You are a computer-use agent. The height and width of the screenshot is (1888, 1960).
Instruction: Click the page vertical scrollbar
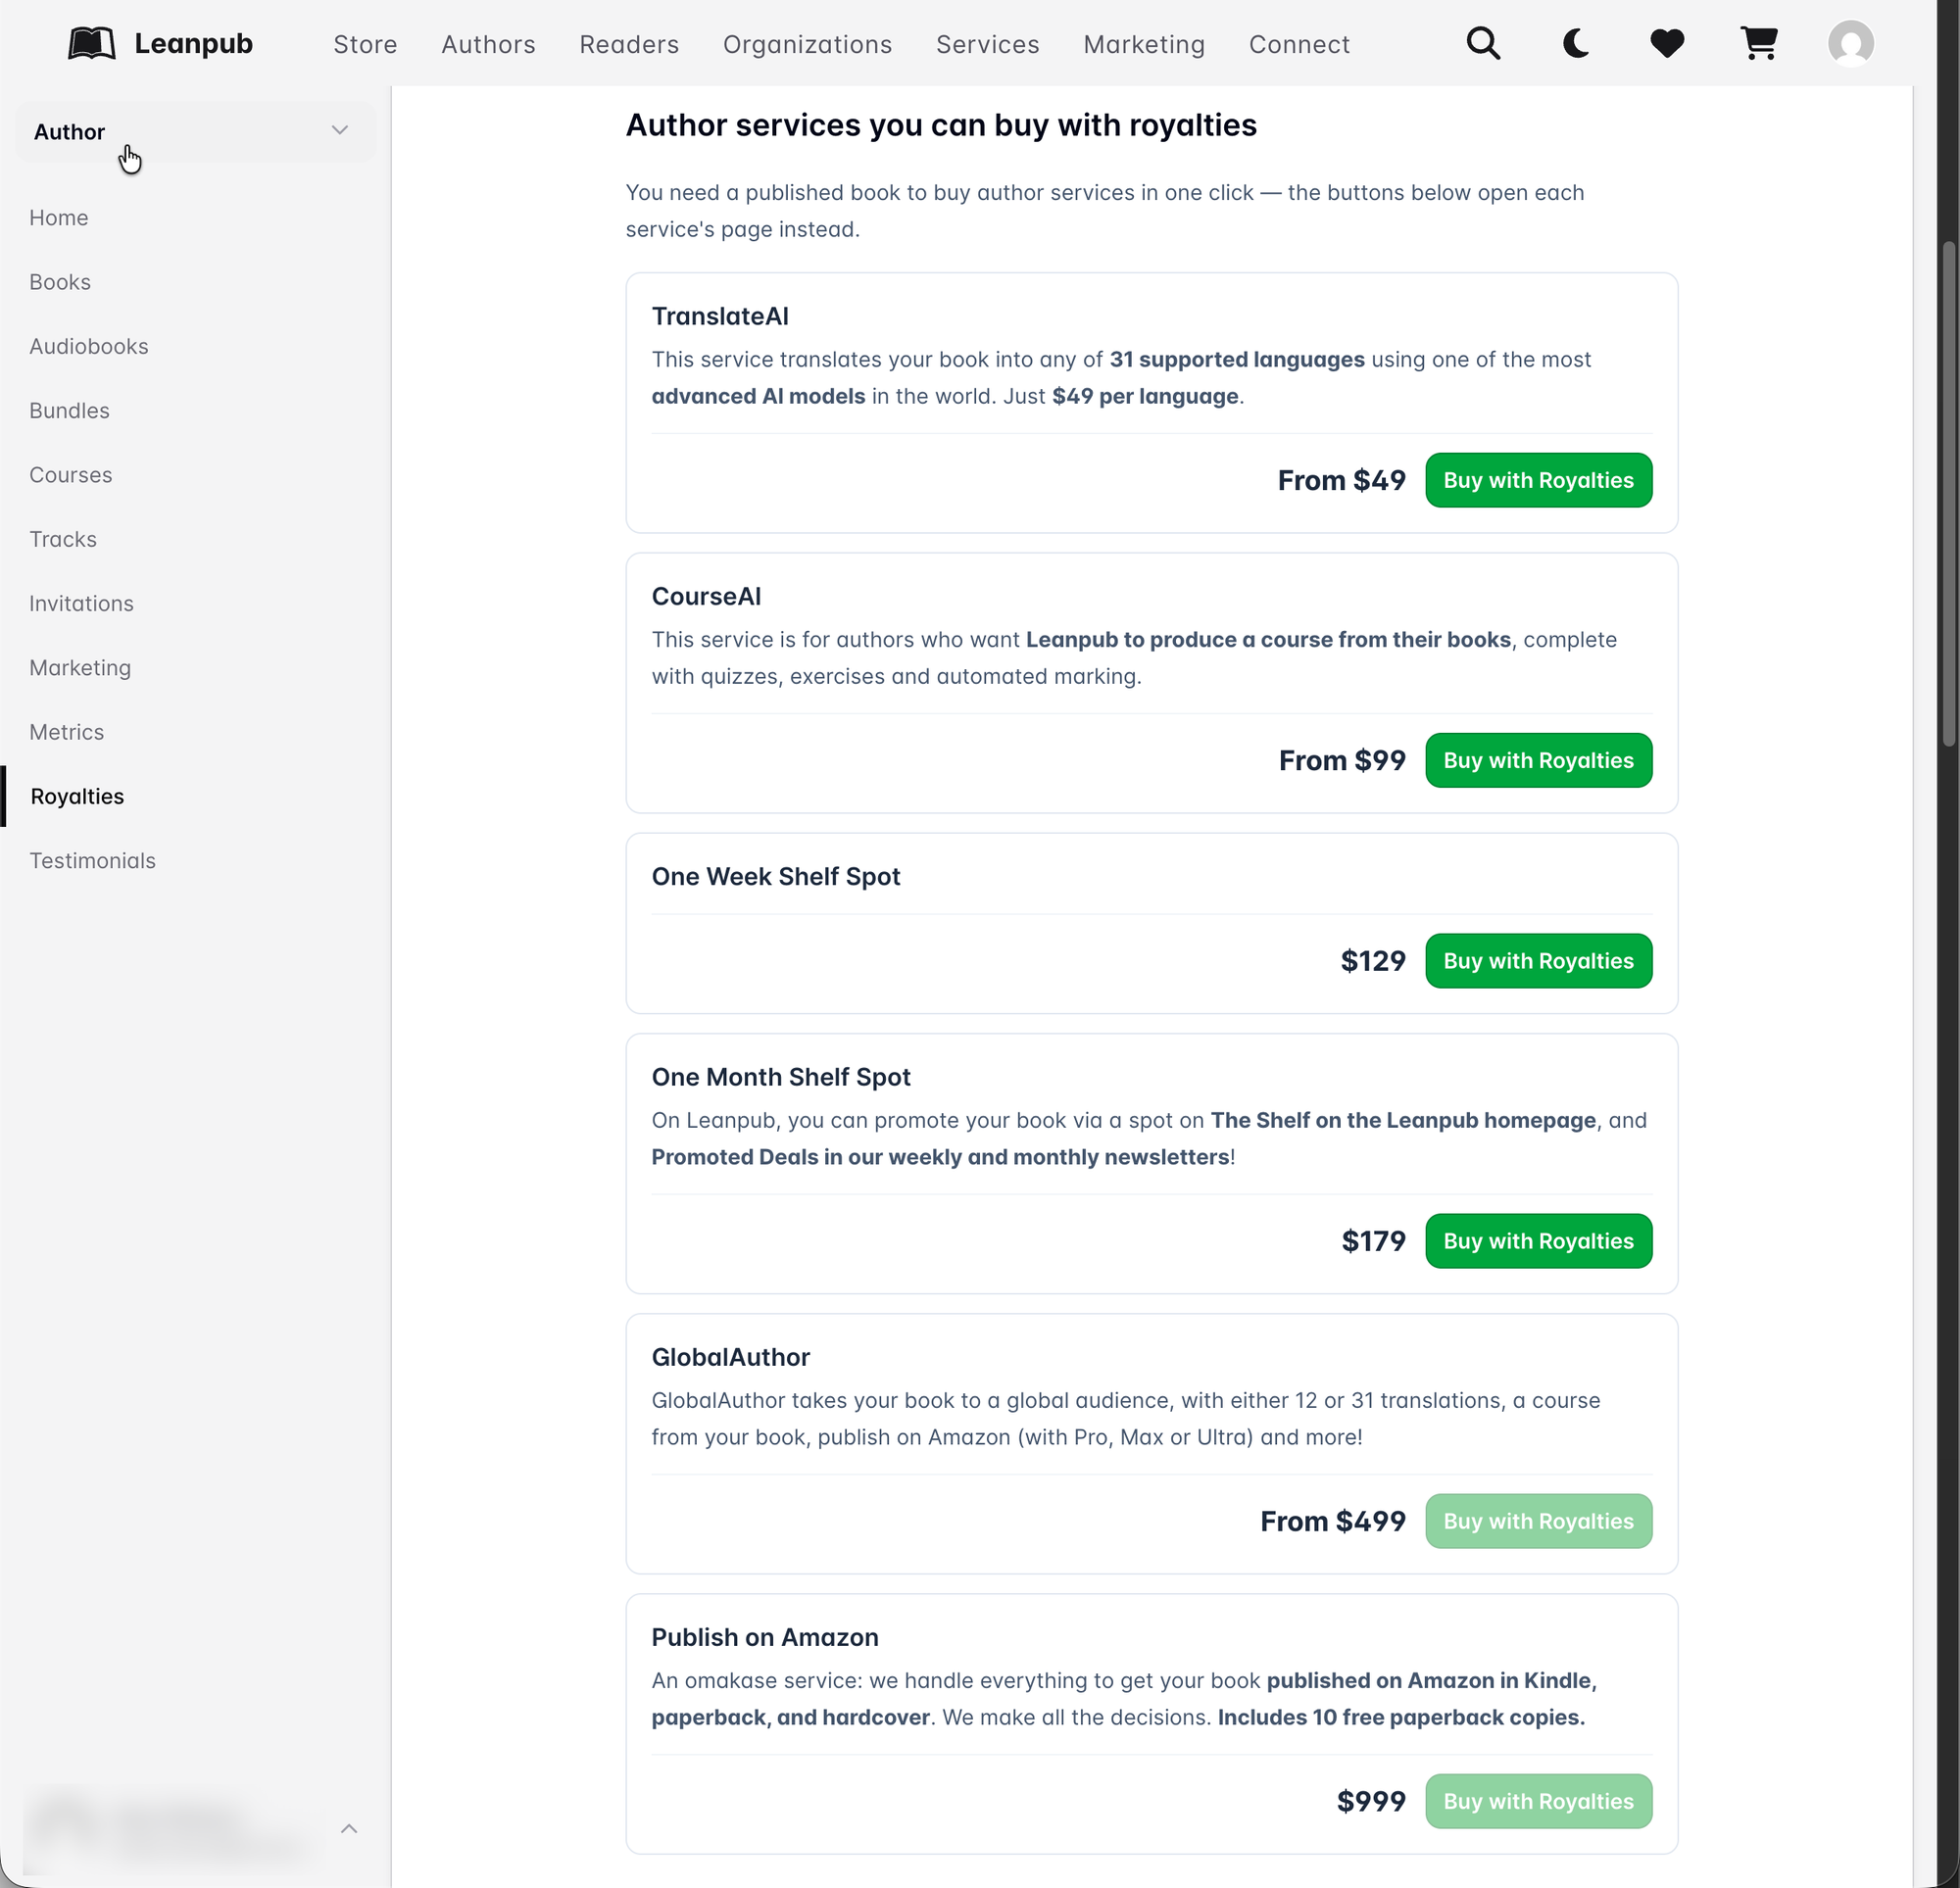(1948, 495)
